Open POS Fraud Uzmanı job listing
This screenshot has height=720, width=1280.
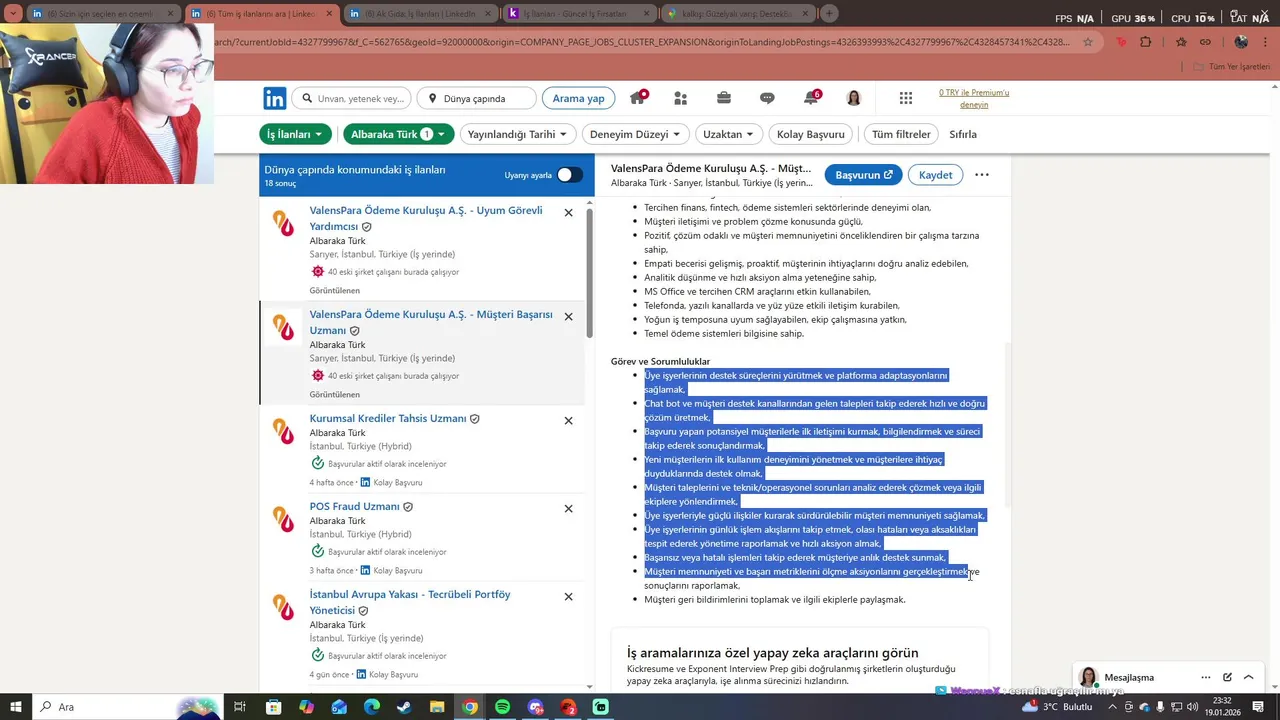[354, 506]
